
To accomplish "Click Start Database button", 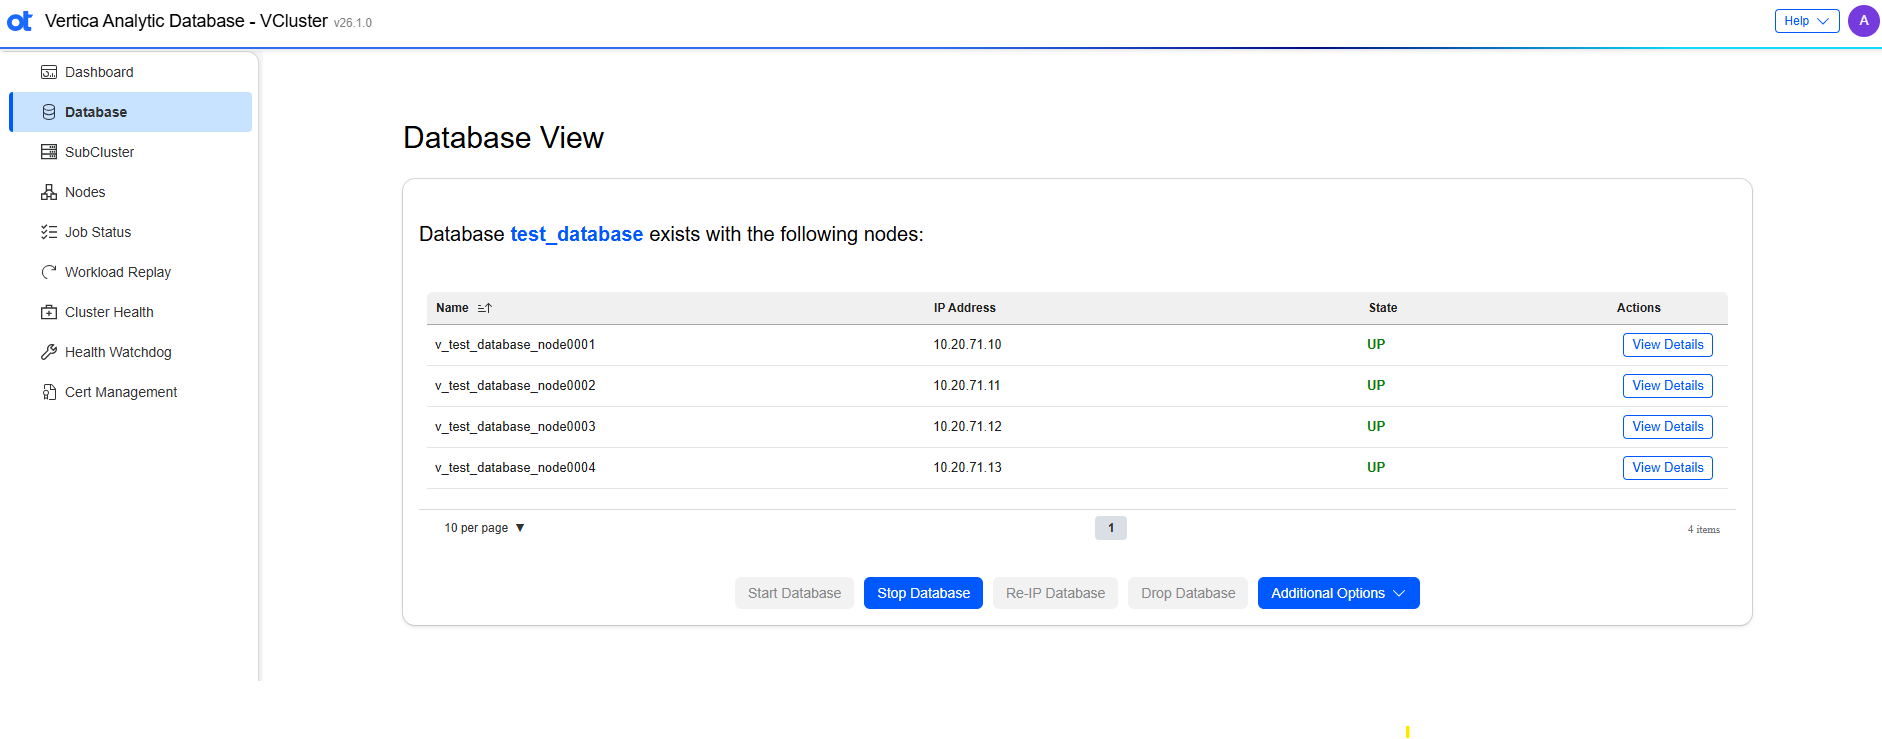I will click(794, 593).
